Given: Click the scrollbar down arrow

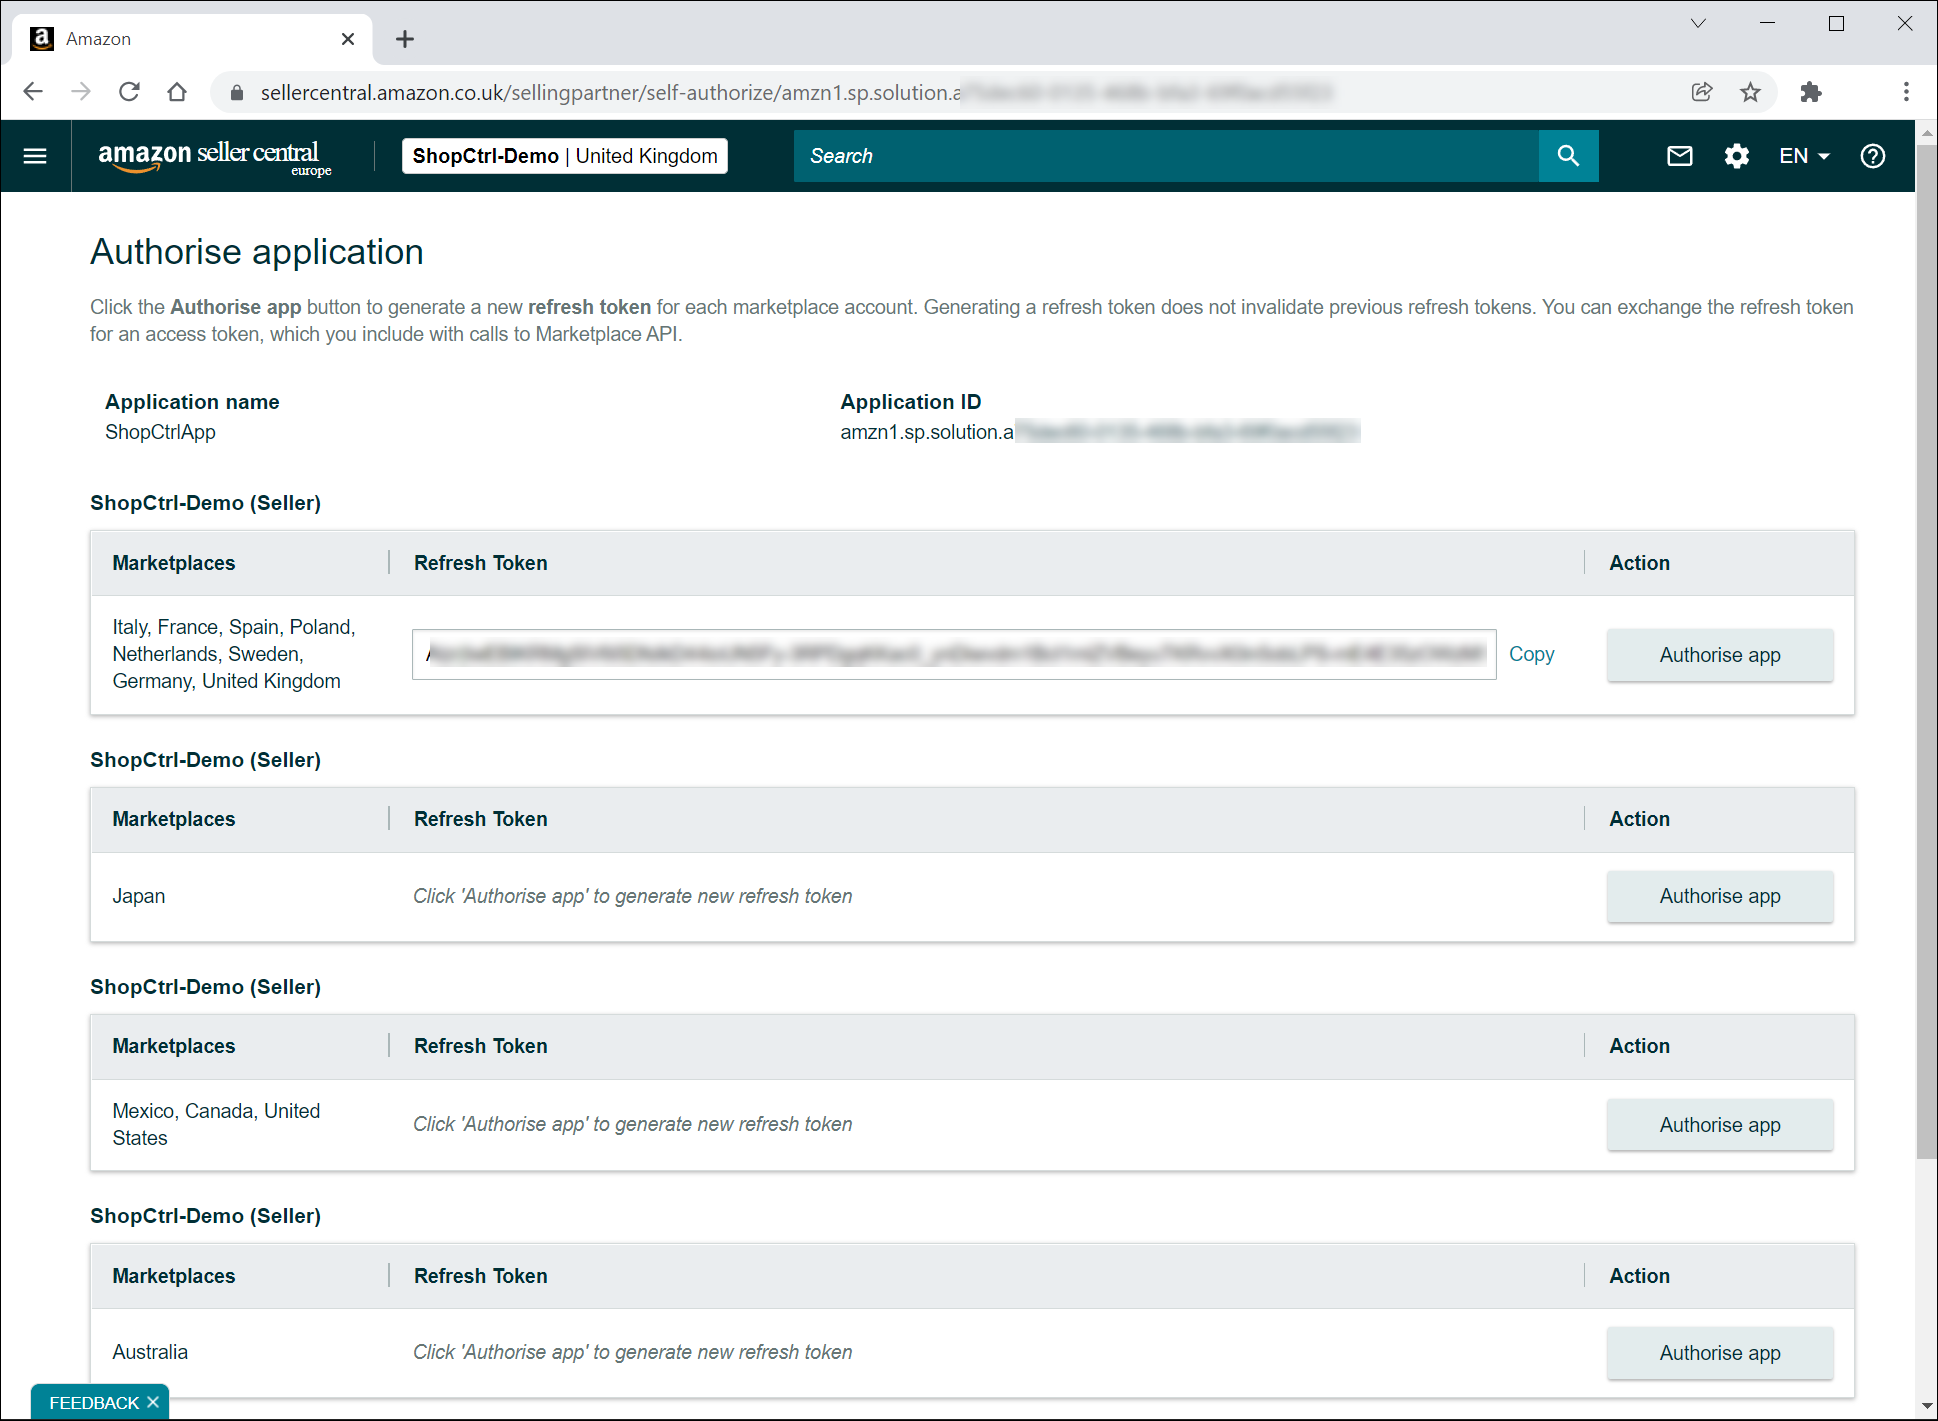Looking at the screenshot, I should pos(1927,1407).
